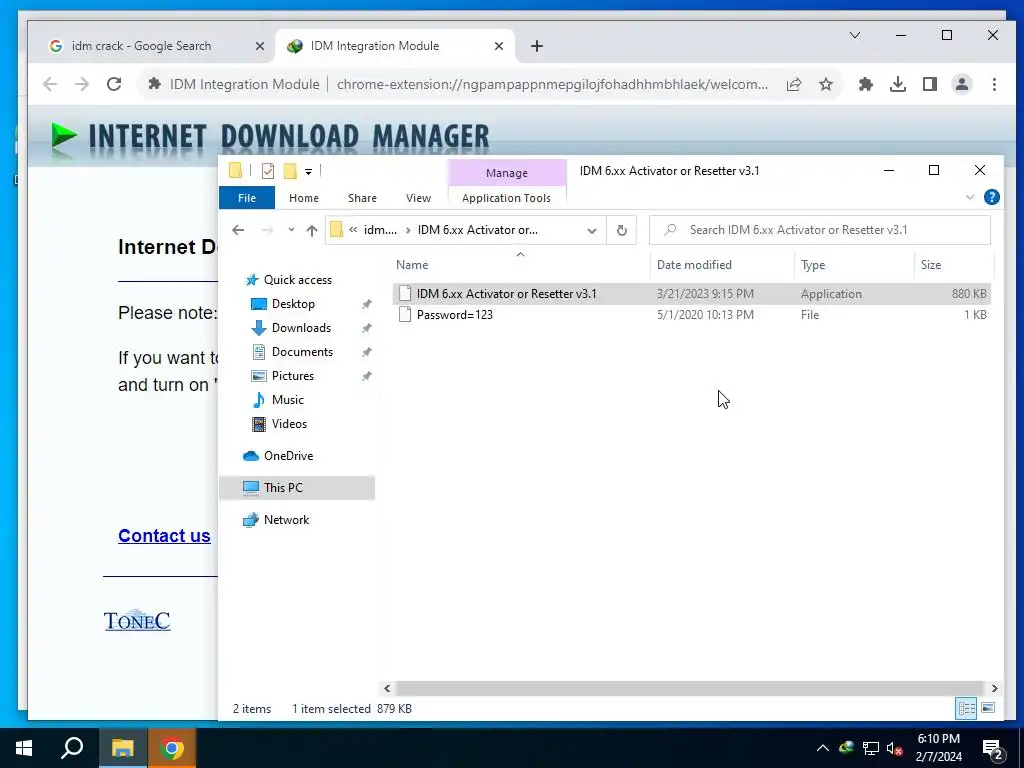Expand Customize Quick Access Toolbar dropdown
This screenshot has height=768, width=1024.
(308, 172)
